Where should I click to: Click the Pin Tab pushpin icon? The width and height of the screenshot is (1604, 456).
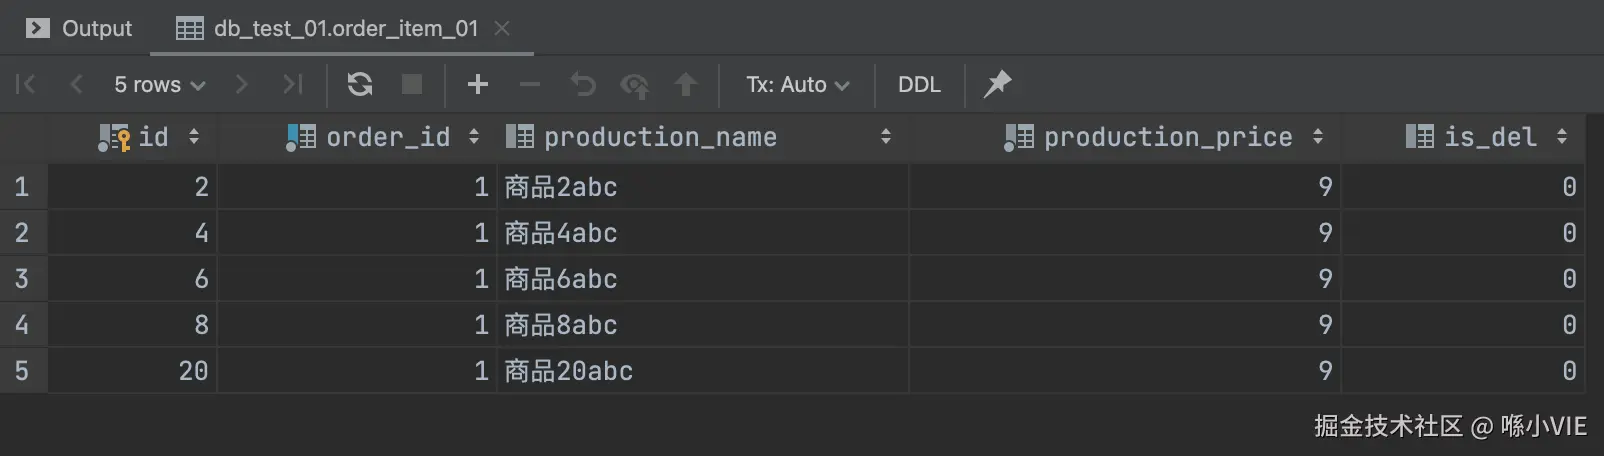(x=997, y=84)
